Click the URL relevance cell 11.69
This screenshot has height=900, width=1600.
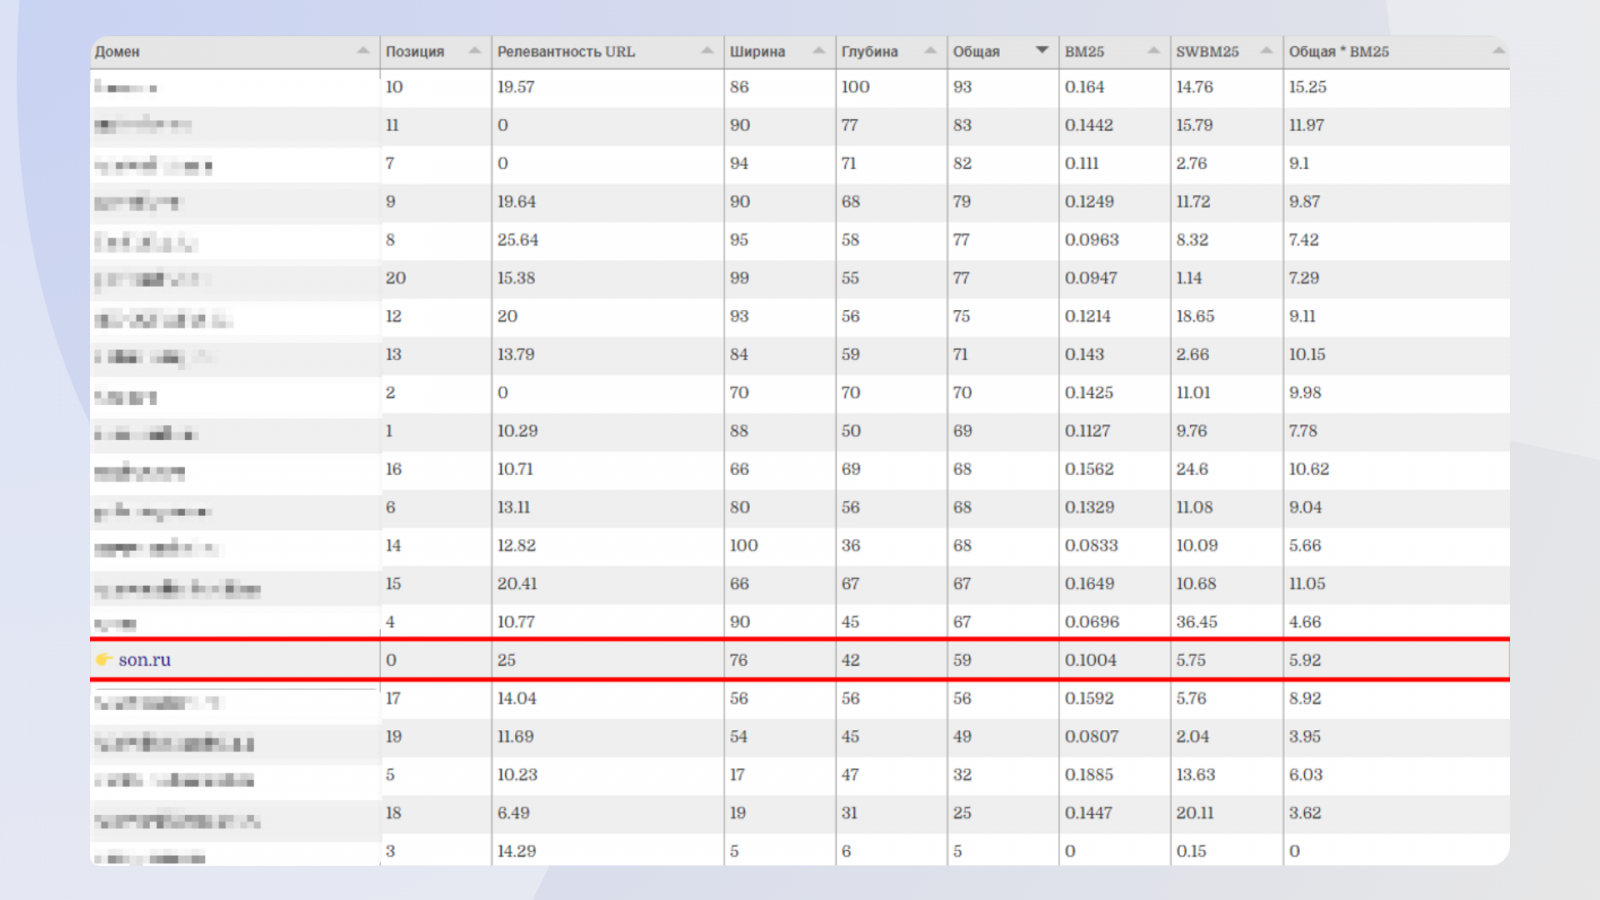pyautogui.click(x=516, y=737)
